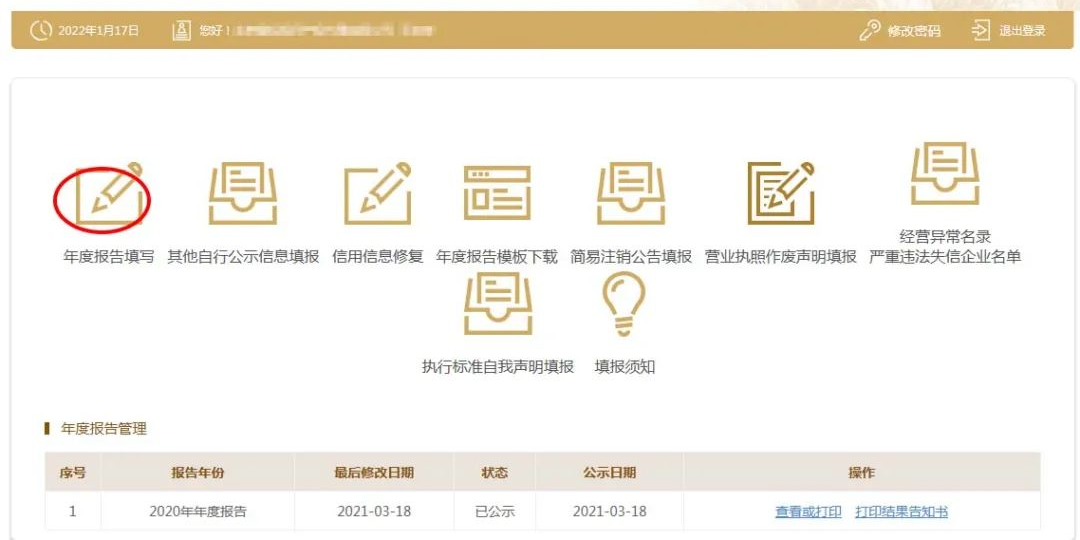Click the 修改密码 link text
The image size is (1080, 540).
click(x=914, y=31)
